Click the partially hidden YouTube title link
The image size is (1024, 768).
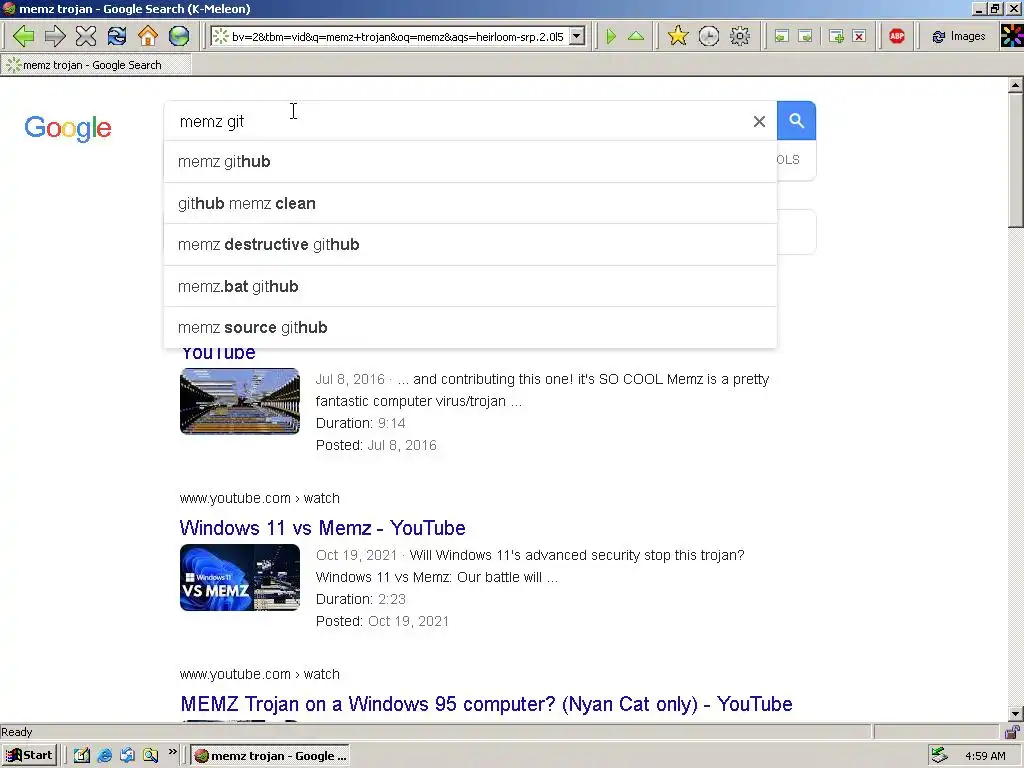(218, 353)
